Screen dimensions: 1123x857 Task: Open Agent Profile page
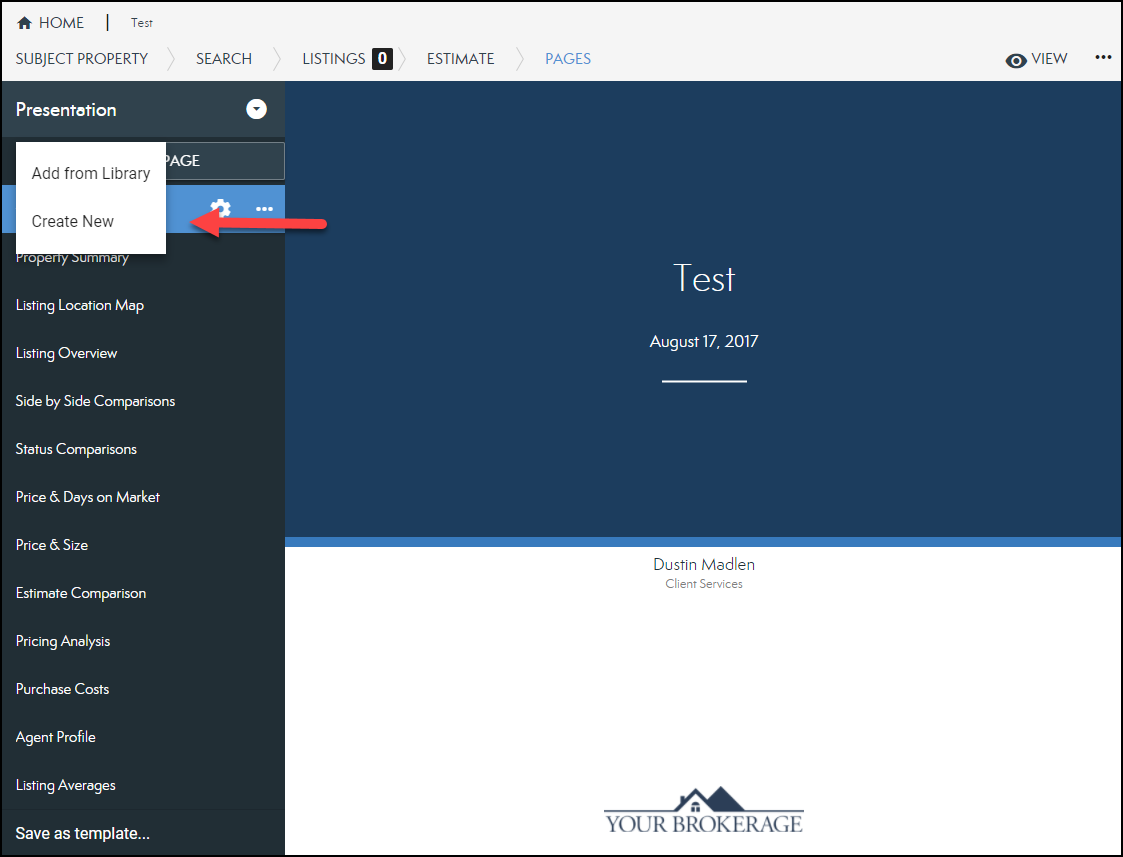(56, 737)
